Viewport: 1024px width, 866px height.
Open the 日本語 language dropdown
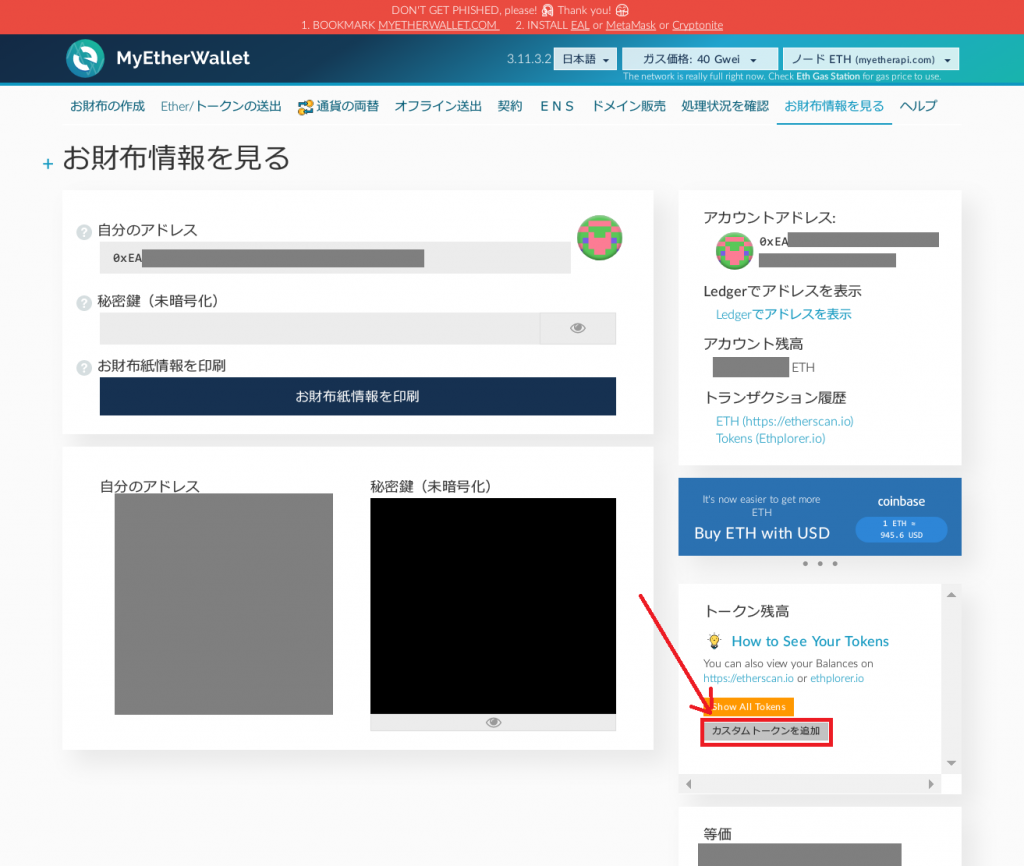(x=584, y=58)
